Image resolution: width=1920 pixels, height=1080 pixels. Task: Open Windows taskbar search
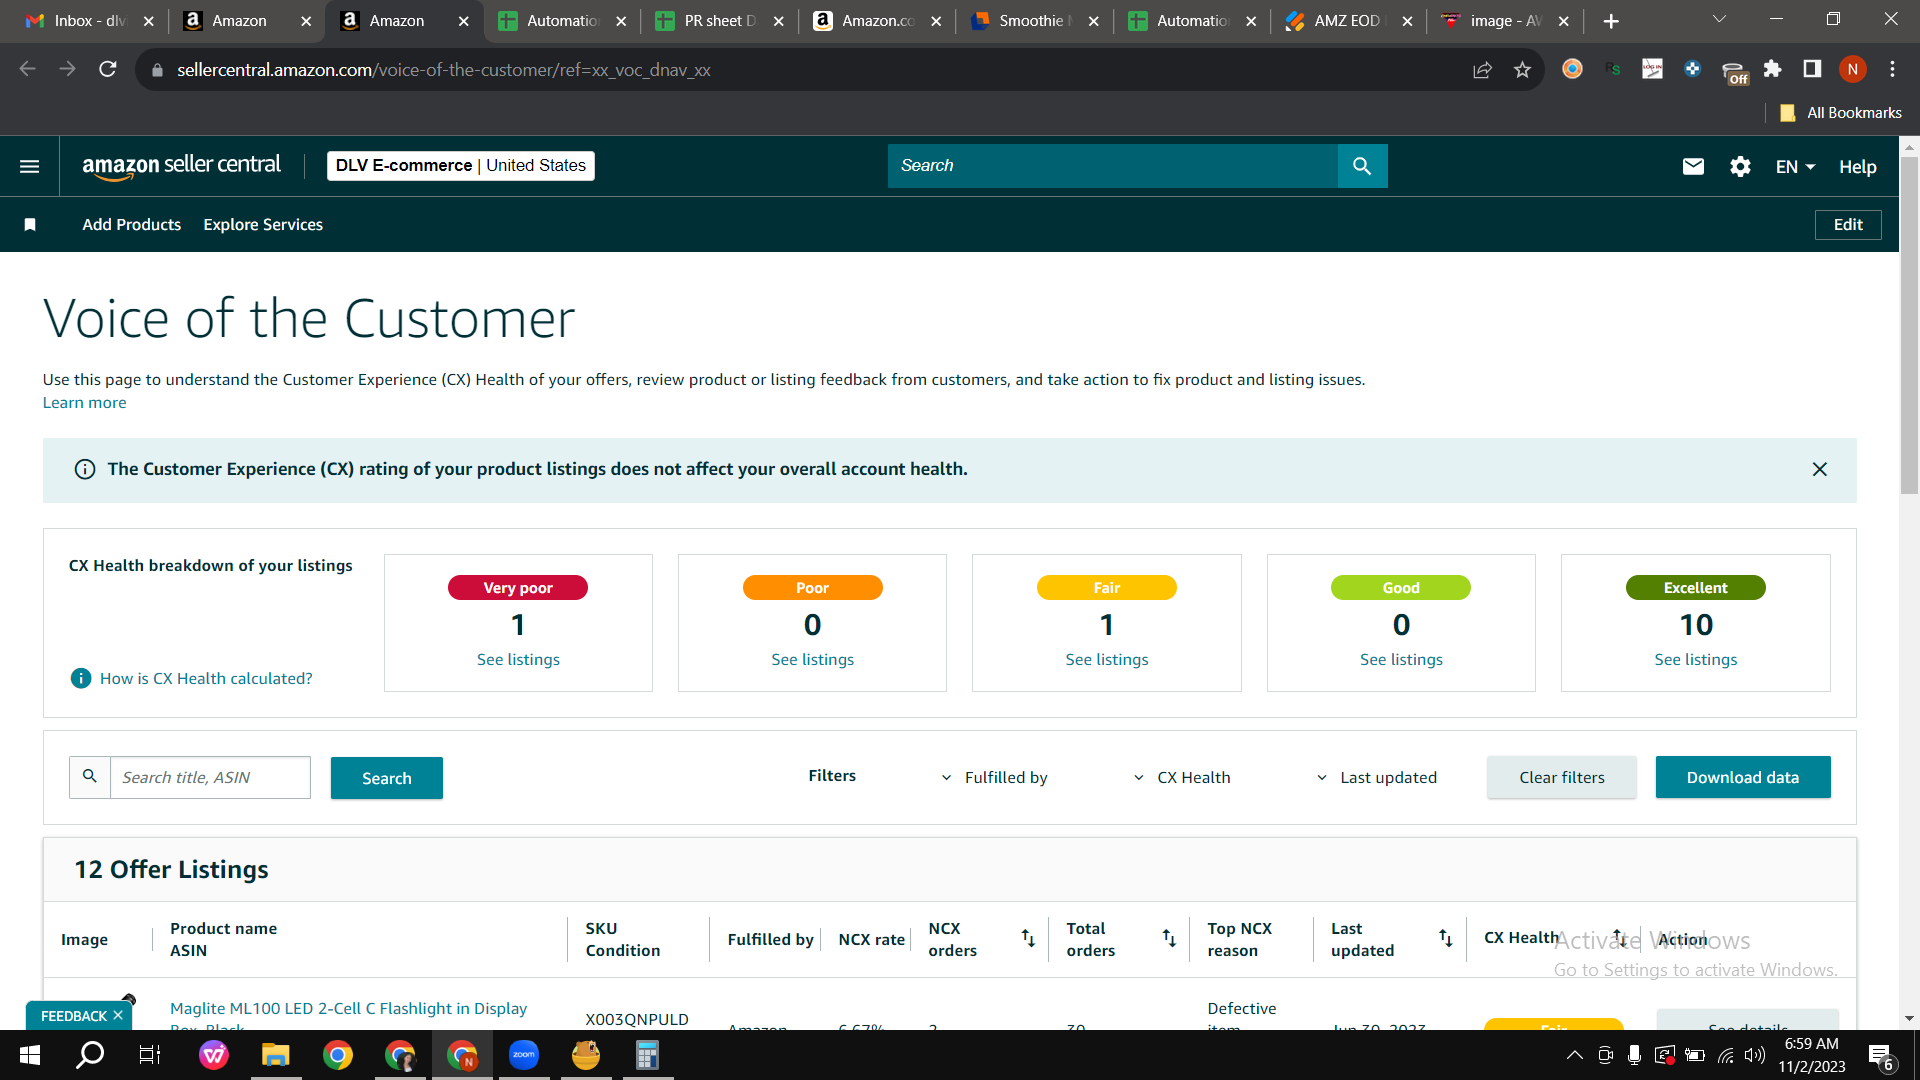click(90, 1055)
